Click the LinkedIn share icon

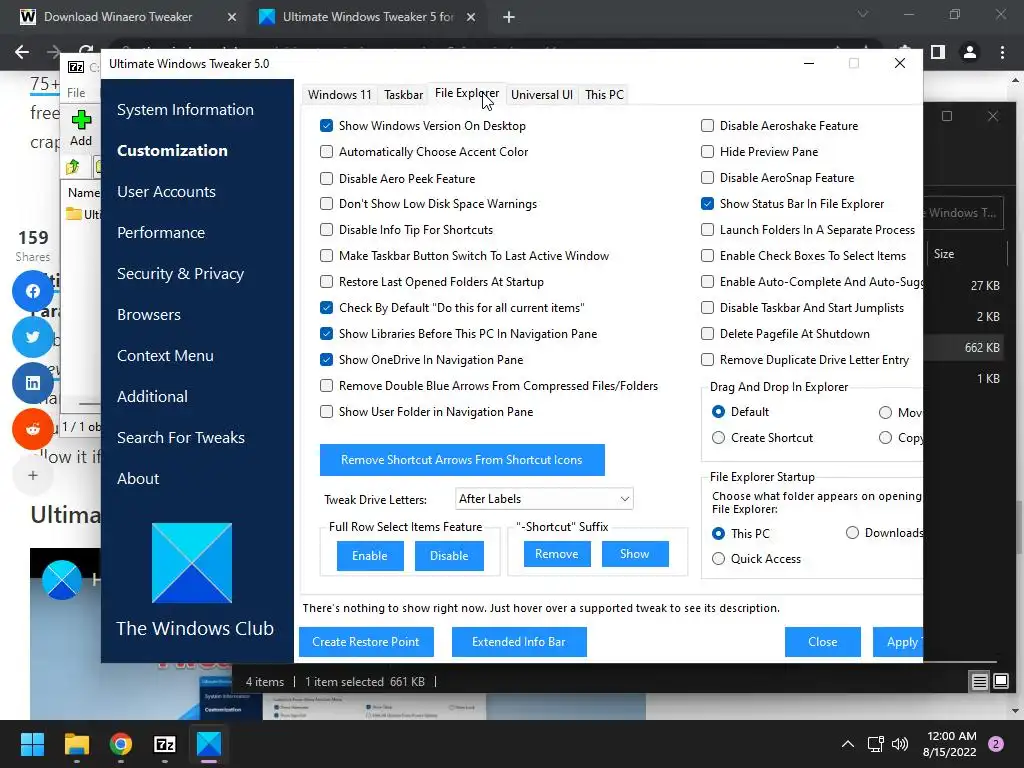tap(33, 383)
